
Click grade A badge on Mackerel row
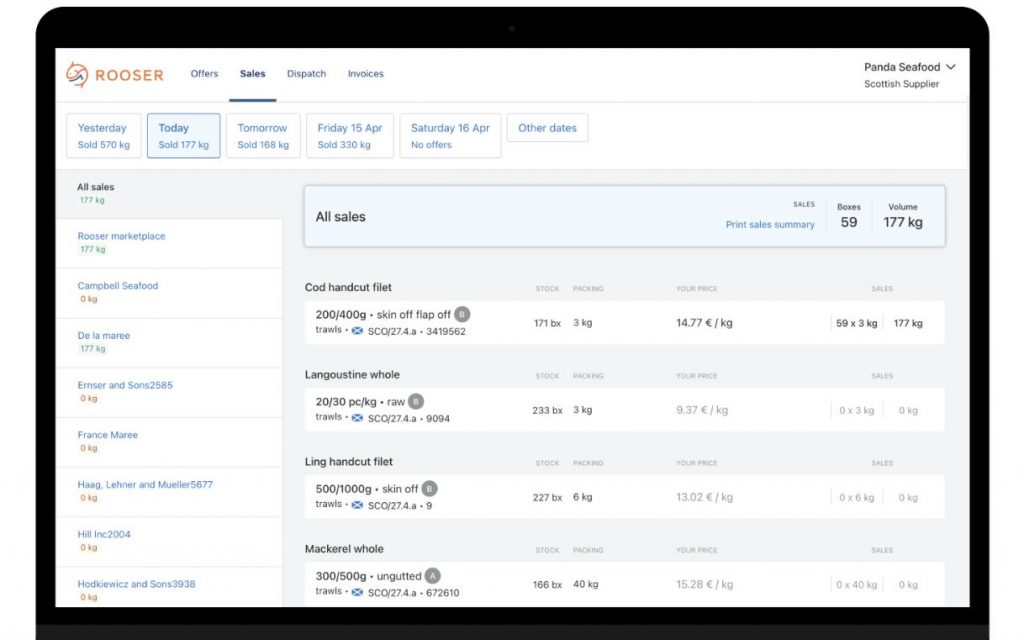coord(432,575)
